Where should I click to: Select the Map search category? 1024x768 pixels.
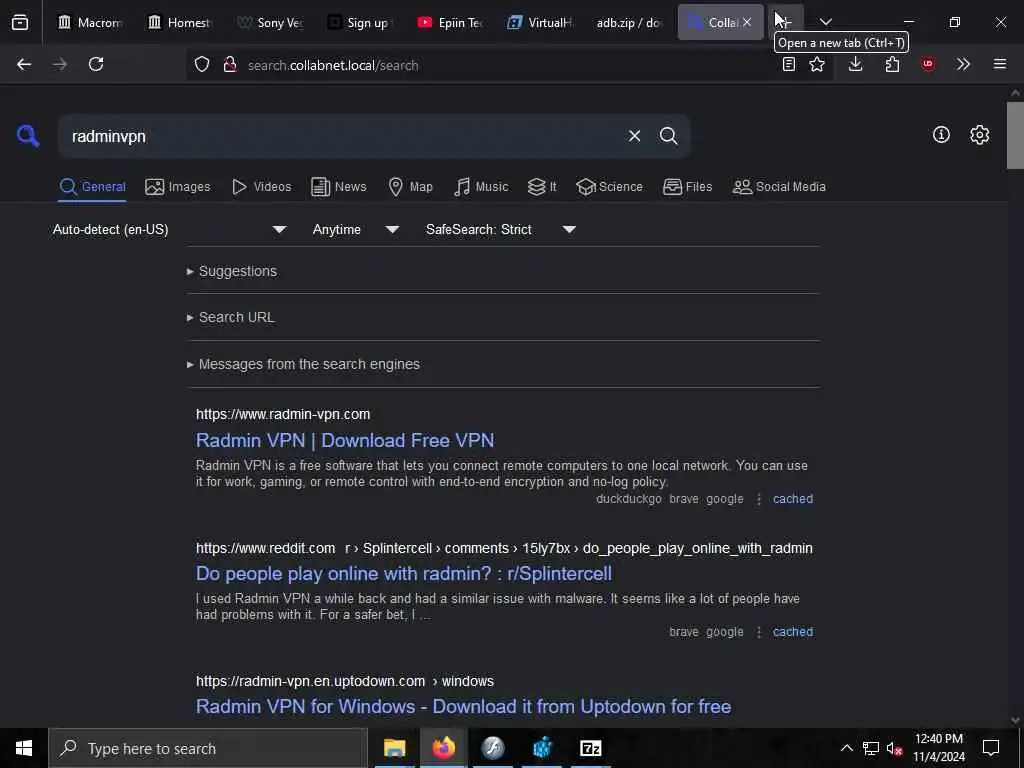410,187
